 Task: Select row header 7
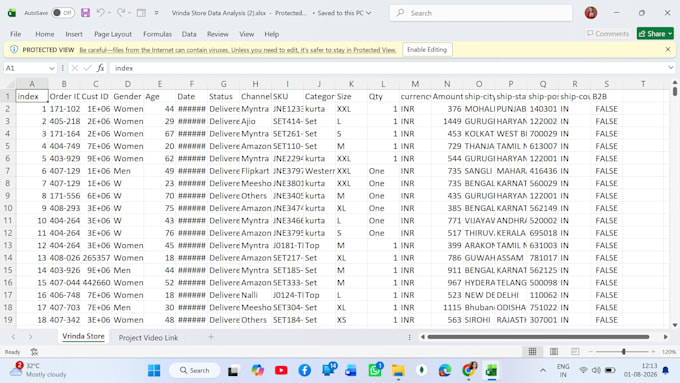[8, 171]
